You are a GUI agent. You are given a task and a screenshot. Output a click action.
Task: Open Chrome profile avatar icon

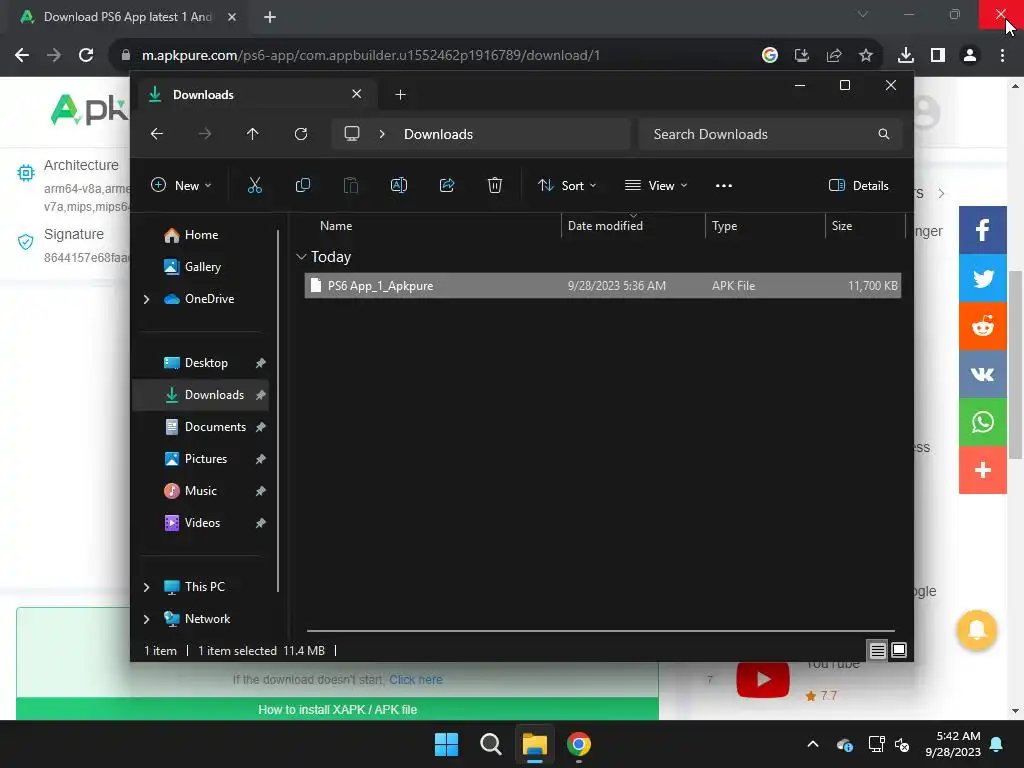coord(970,56)
